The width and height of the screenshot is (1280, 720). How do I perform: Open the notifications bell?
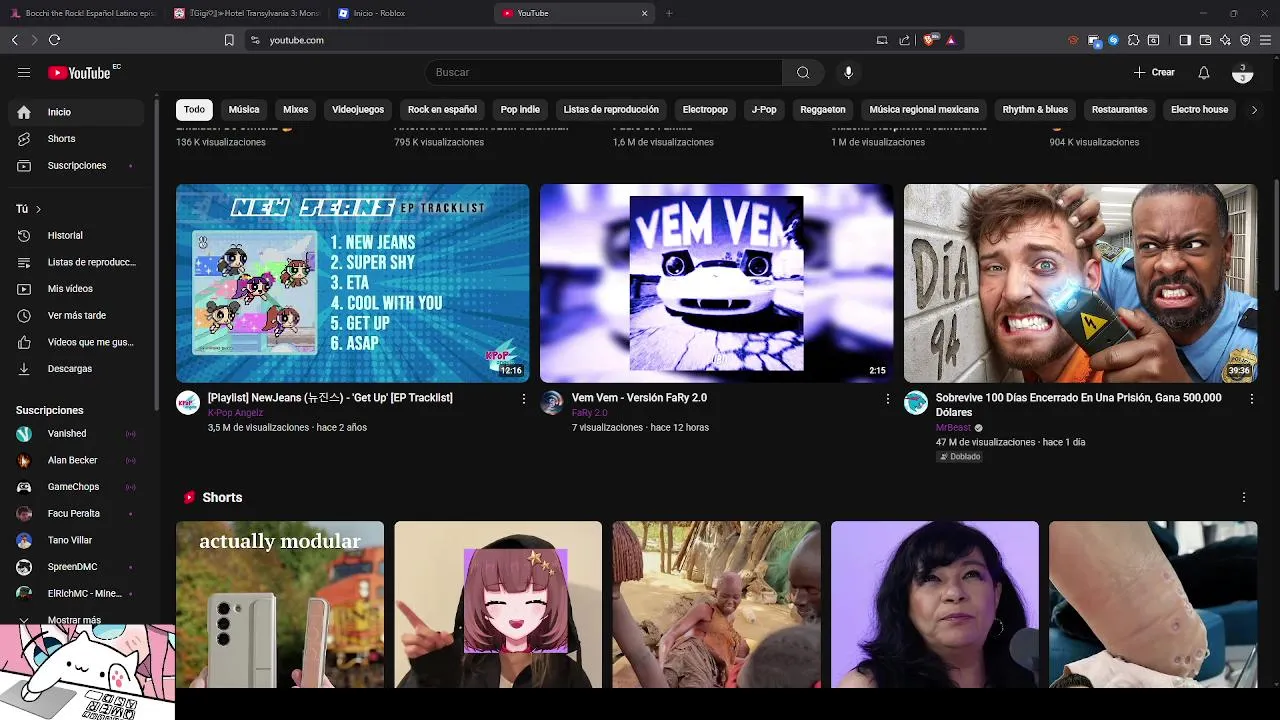(1204, 72)
